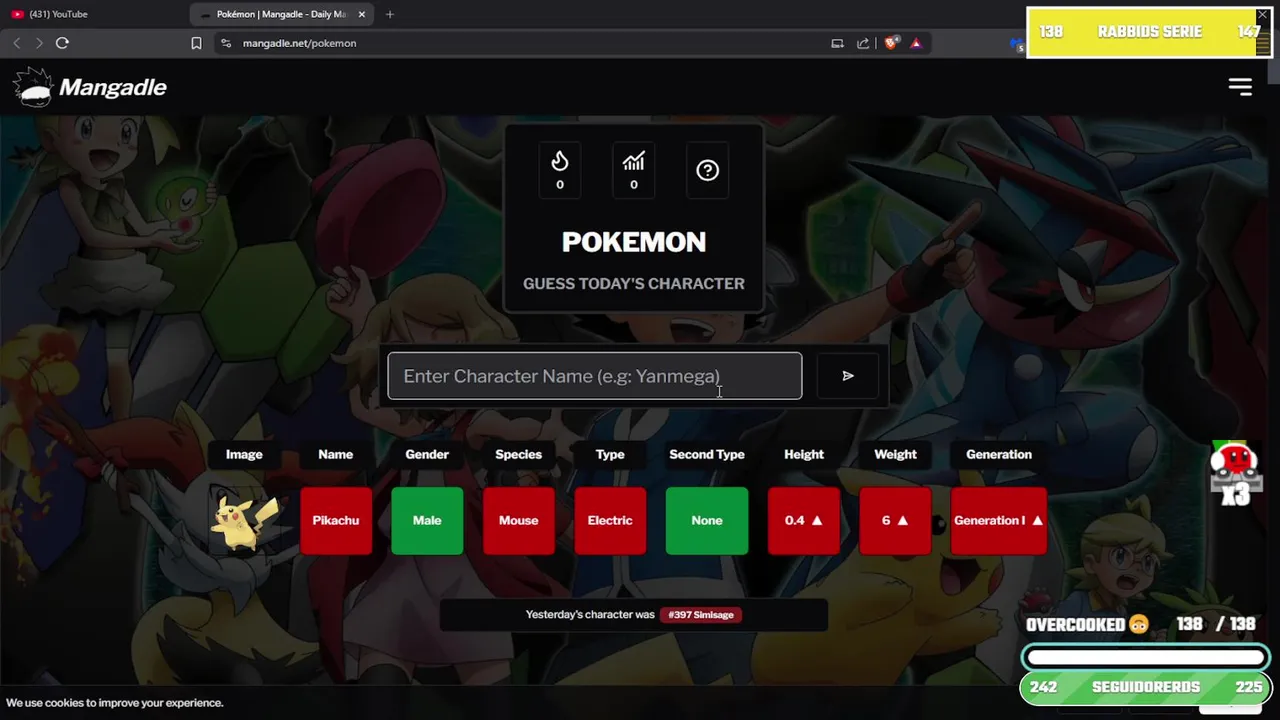The image size is (1280, 720).
Task: Click the red Mouse species cell
Action: click(518, 520)
